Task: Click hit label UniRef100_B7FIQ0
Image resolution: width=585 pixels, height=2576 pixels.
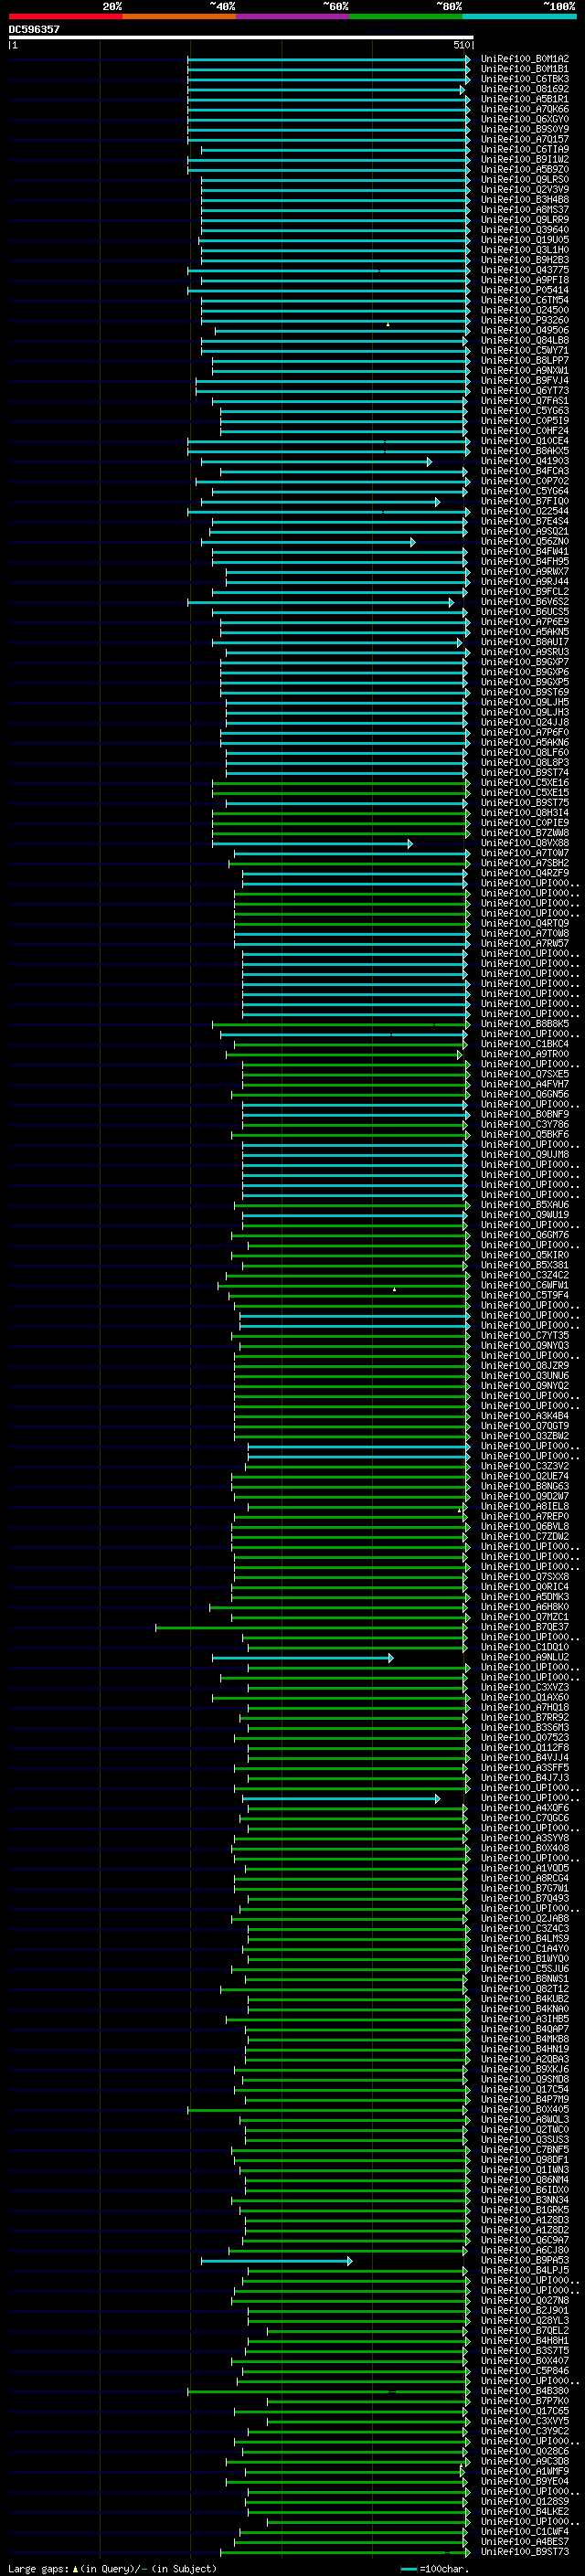Action: [x=525, y=501]
